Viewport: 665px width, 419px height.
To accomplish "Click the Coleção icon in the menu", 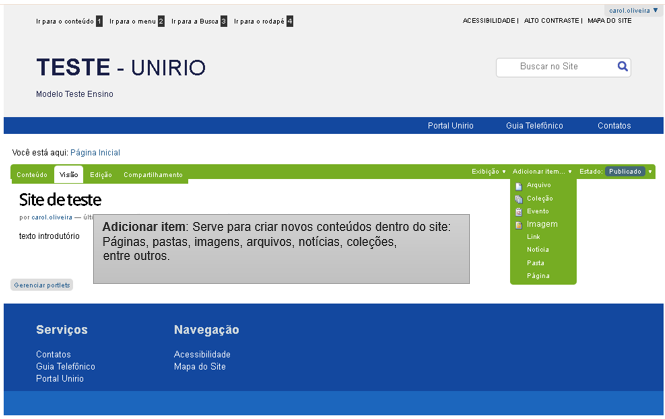I will point(518,198).
